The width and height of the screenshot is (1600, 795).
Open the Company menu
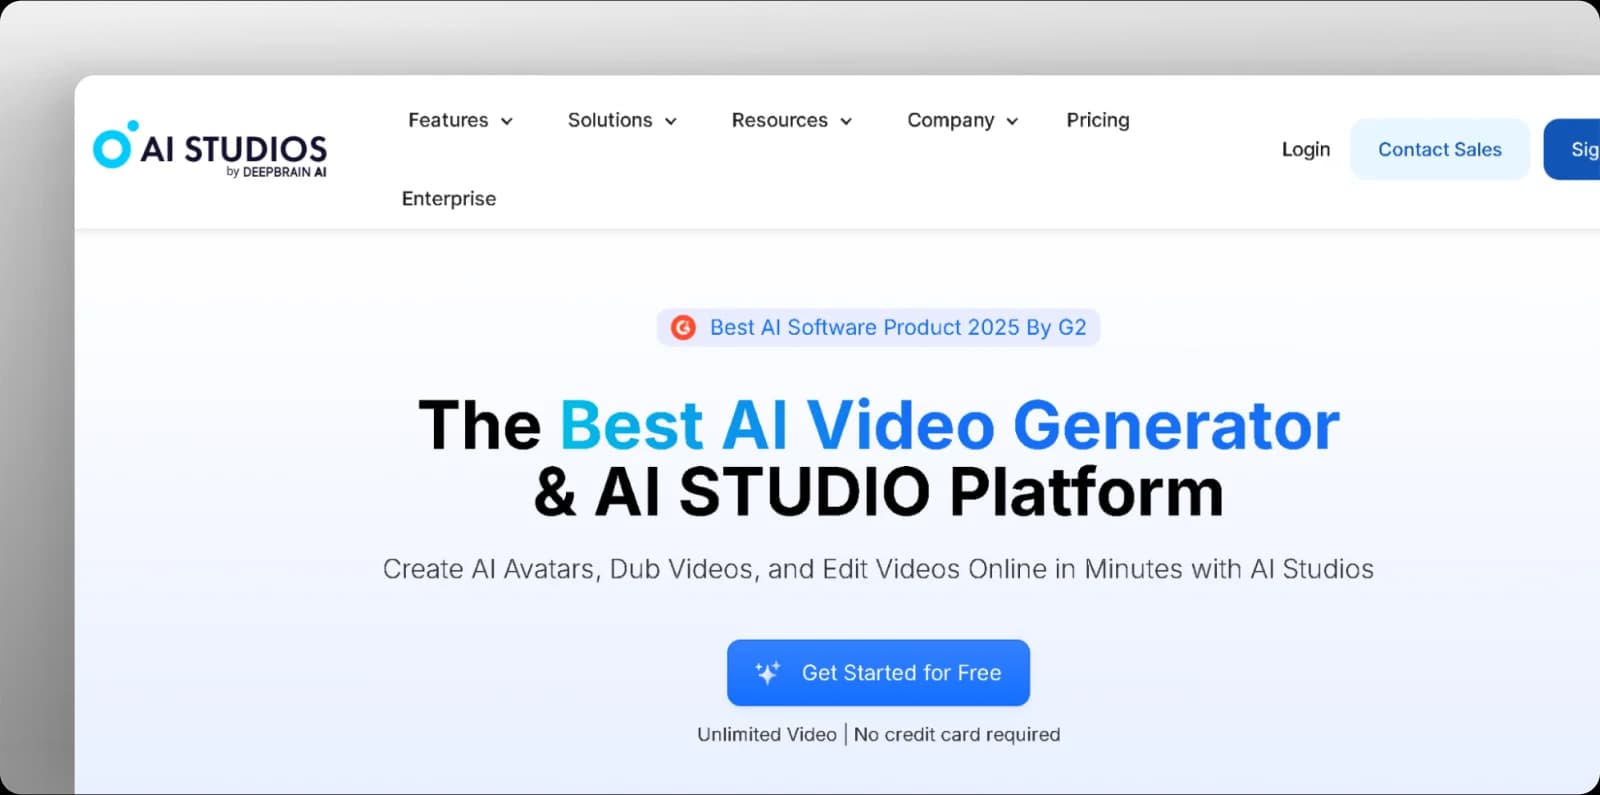pyautogui.click(x=963, y=120)
